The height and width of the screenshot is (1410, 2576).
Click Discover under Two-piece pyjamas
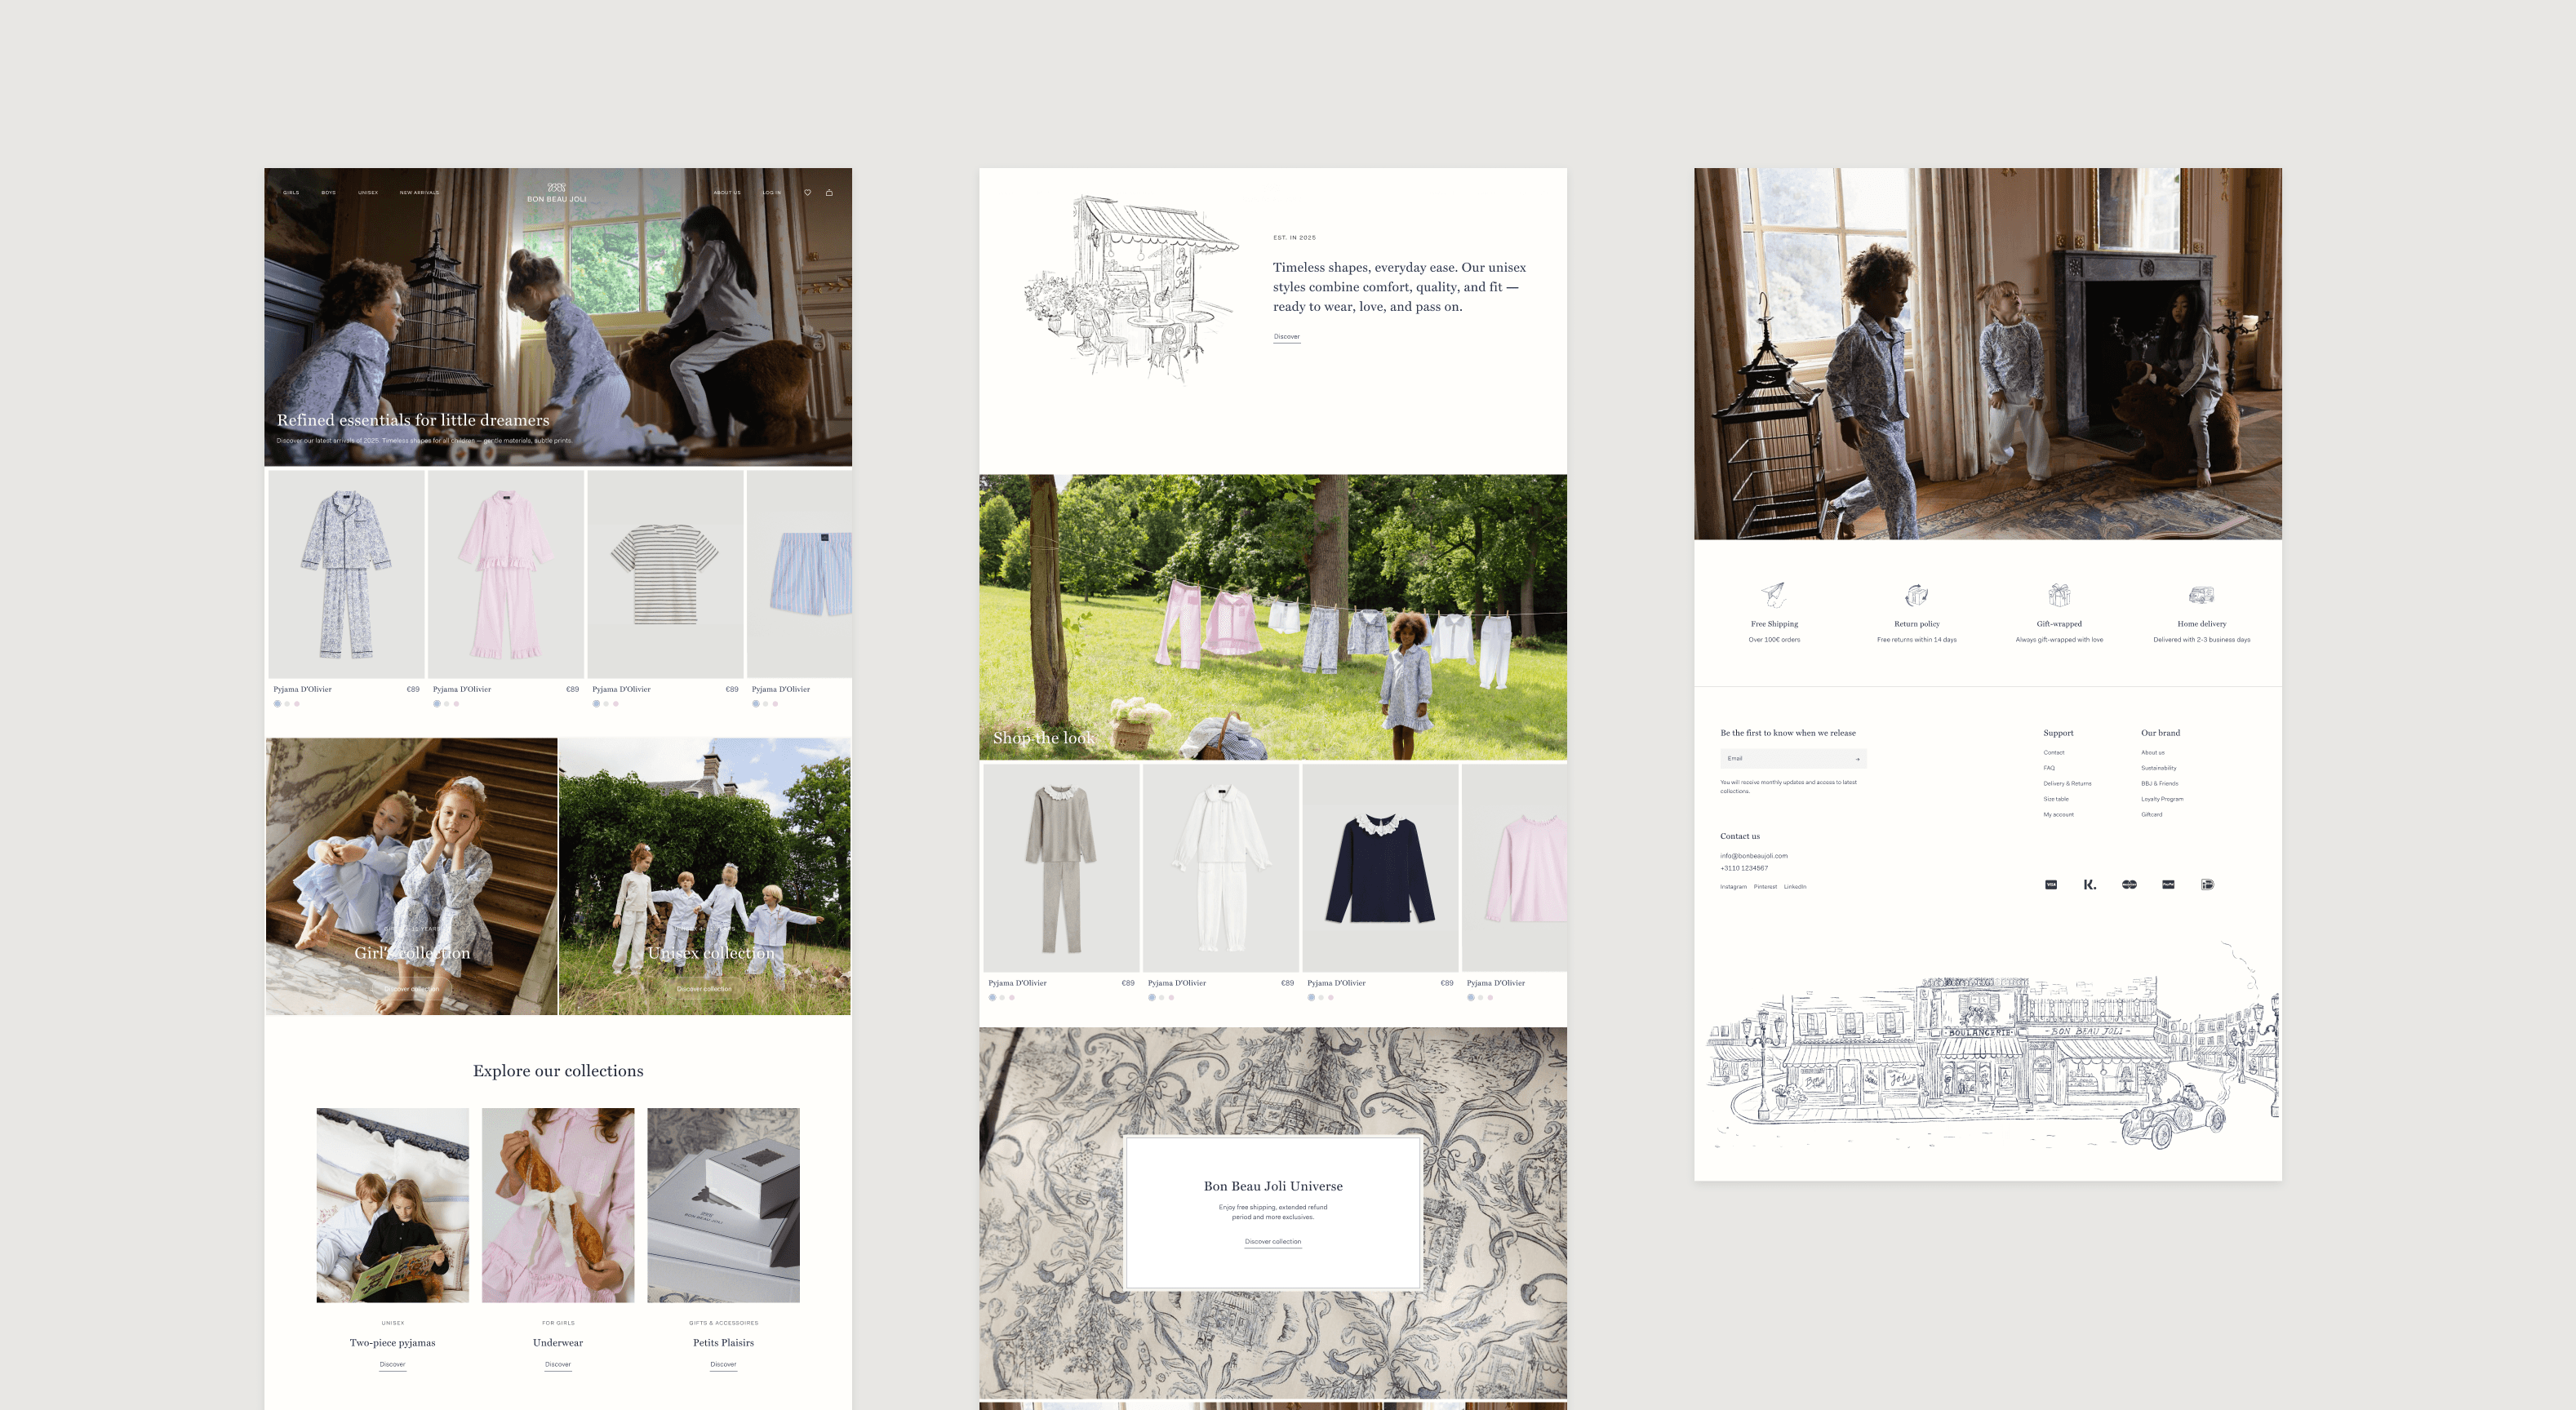tap(392, 1365)
